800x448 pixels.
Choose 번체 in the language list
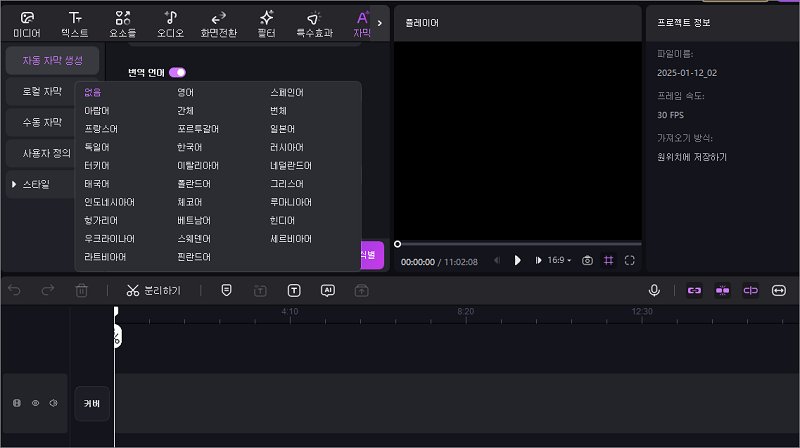[278, 111]
